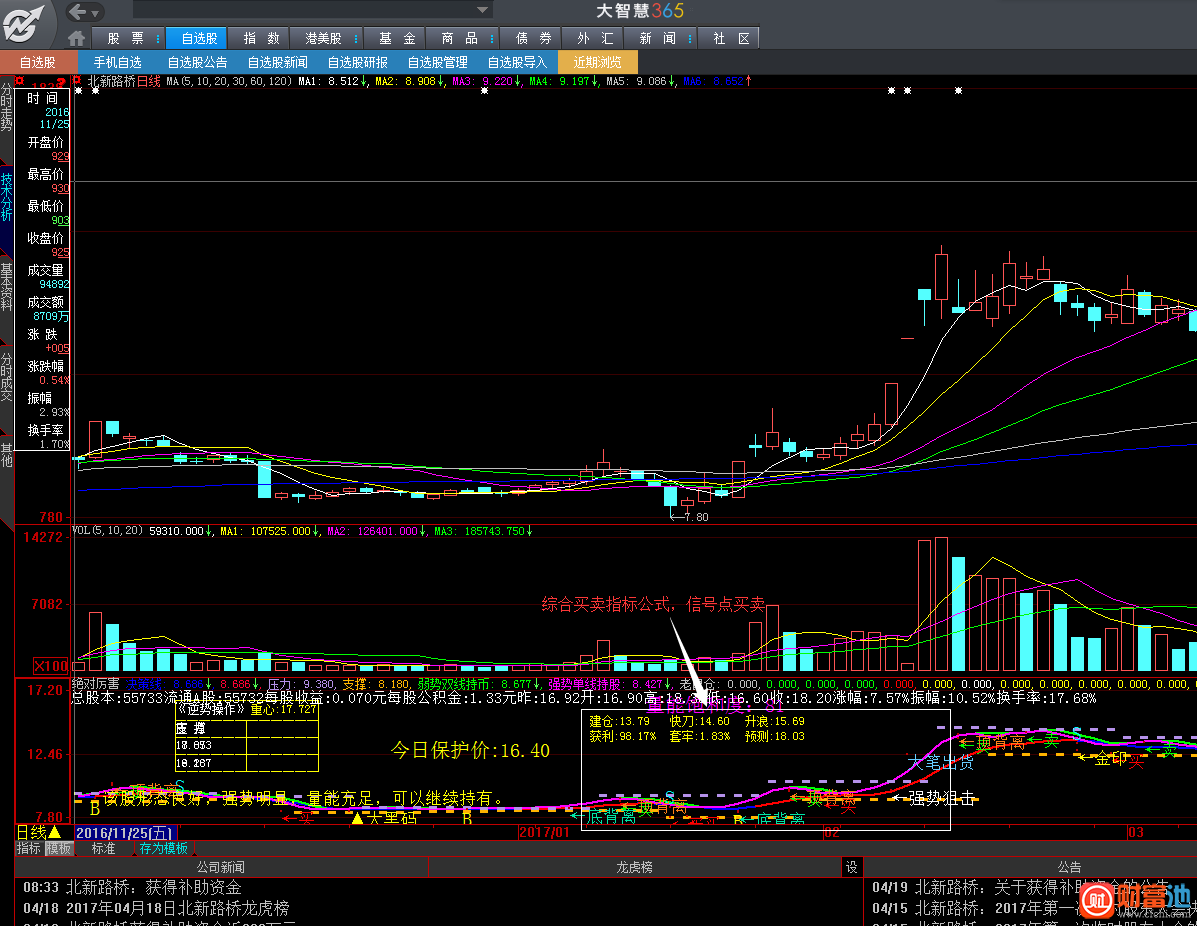
Task: Open the 近期浏览 yellow tab
Action: (x=598, y=62)
